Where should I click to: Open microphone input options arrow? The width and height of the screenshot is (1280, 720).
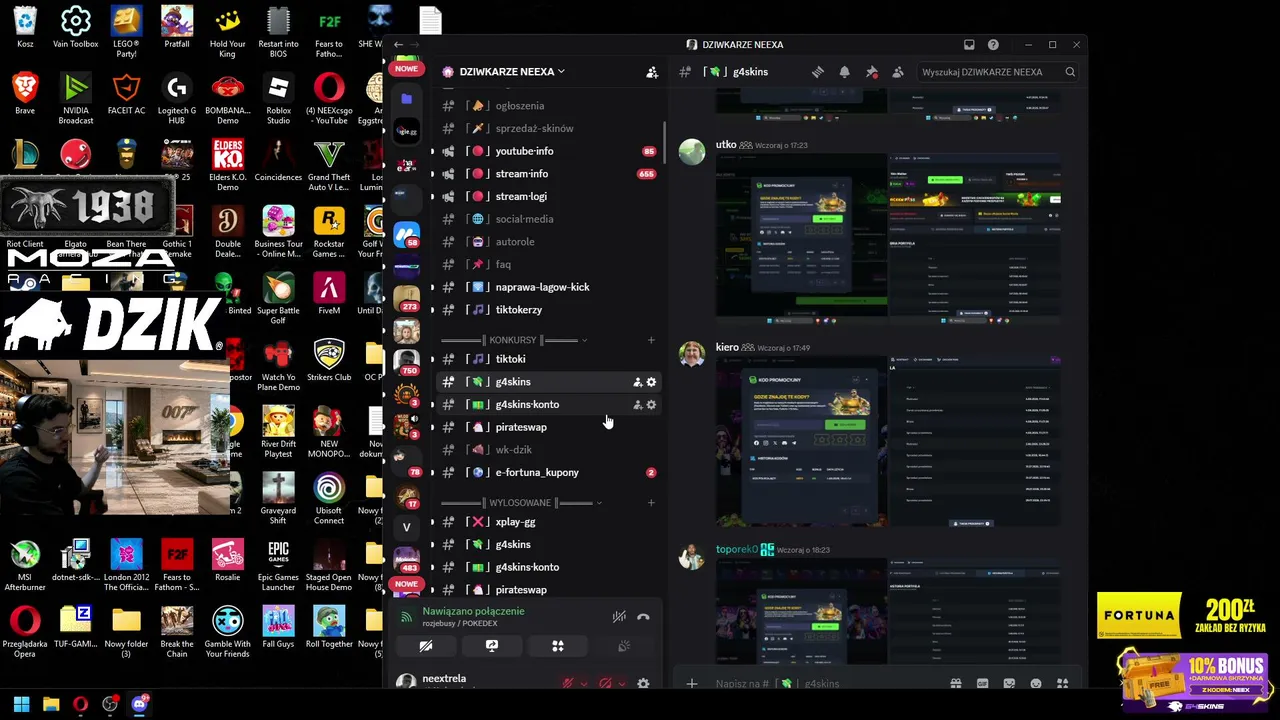point(583,684)
